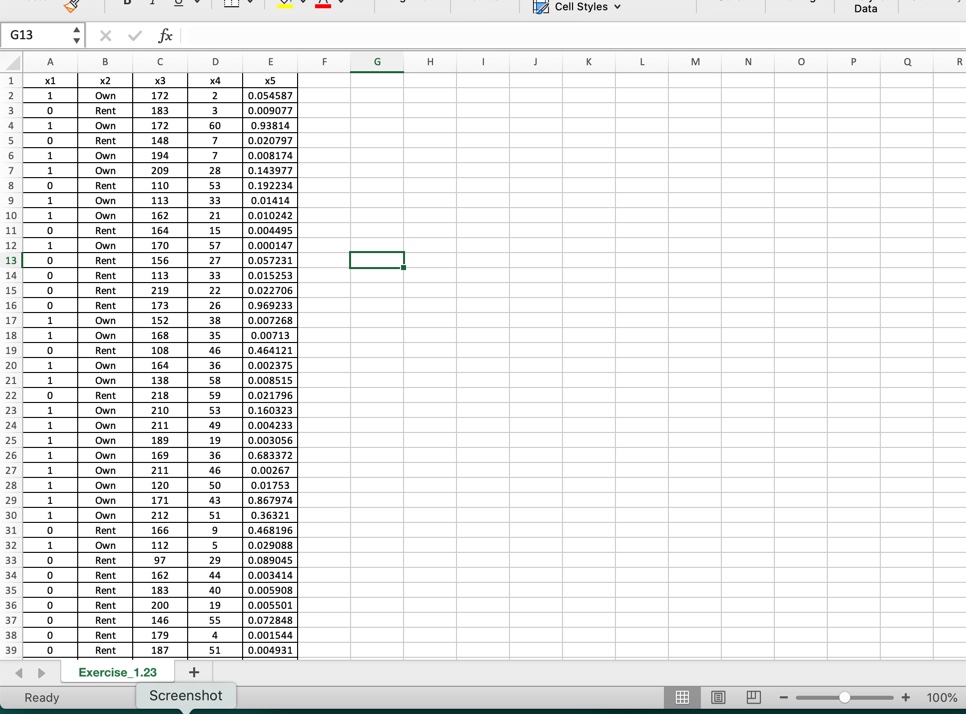Select column K header
The width and height of the screenshot is (966, 714).
coord(588,62)
